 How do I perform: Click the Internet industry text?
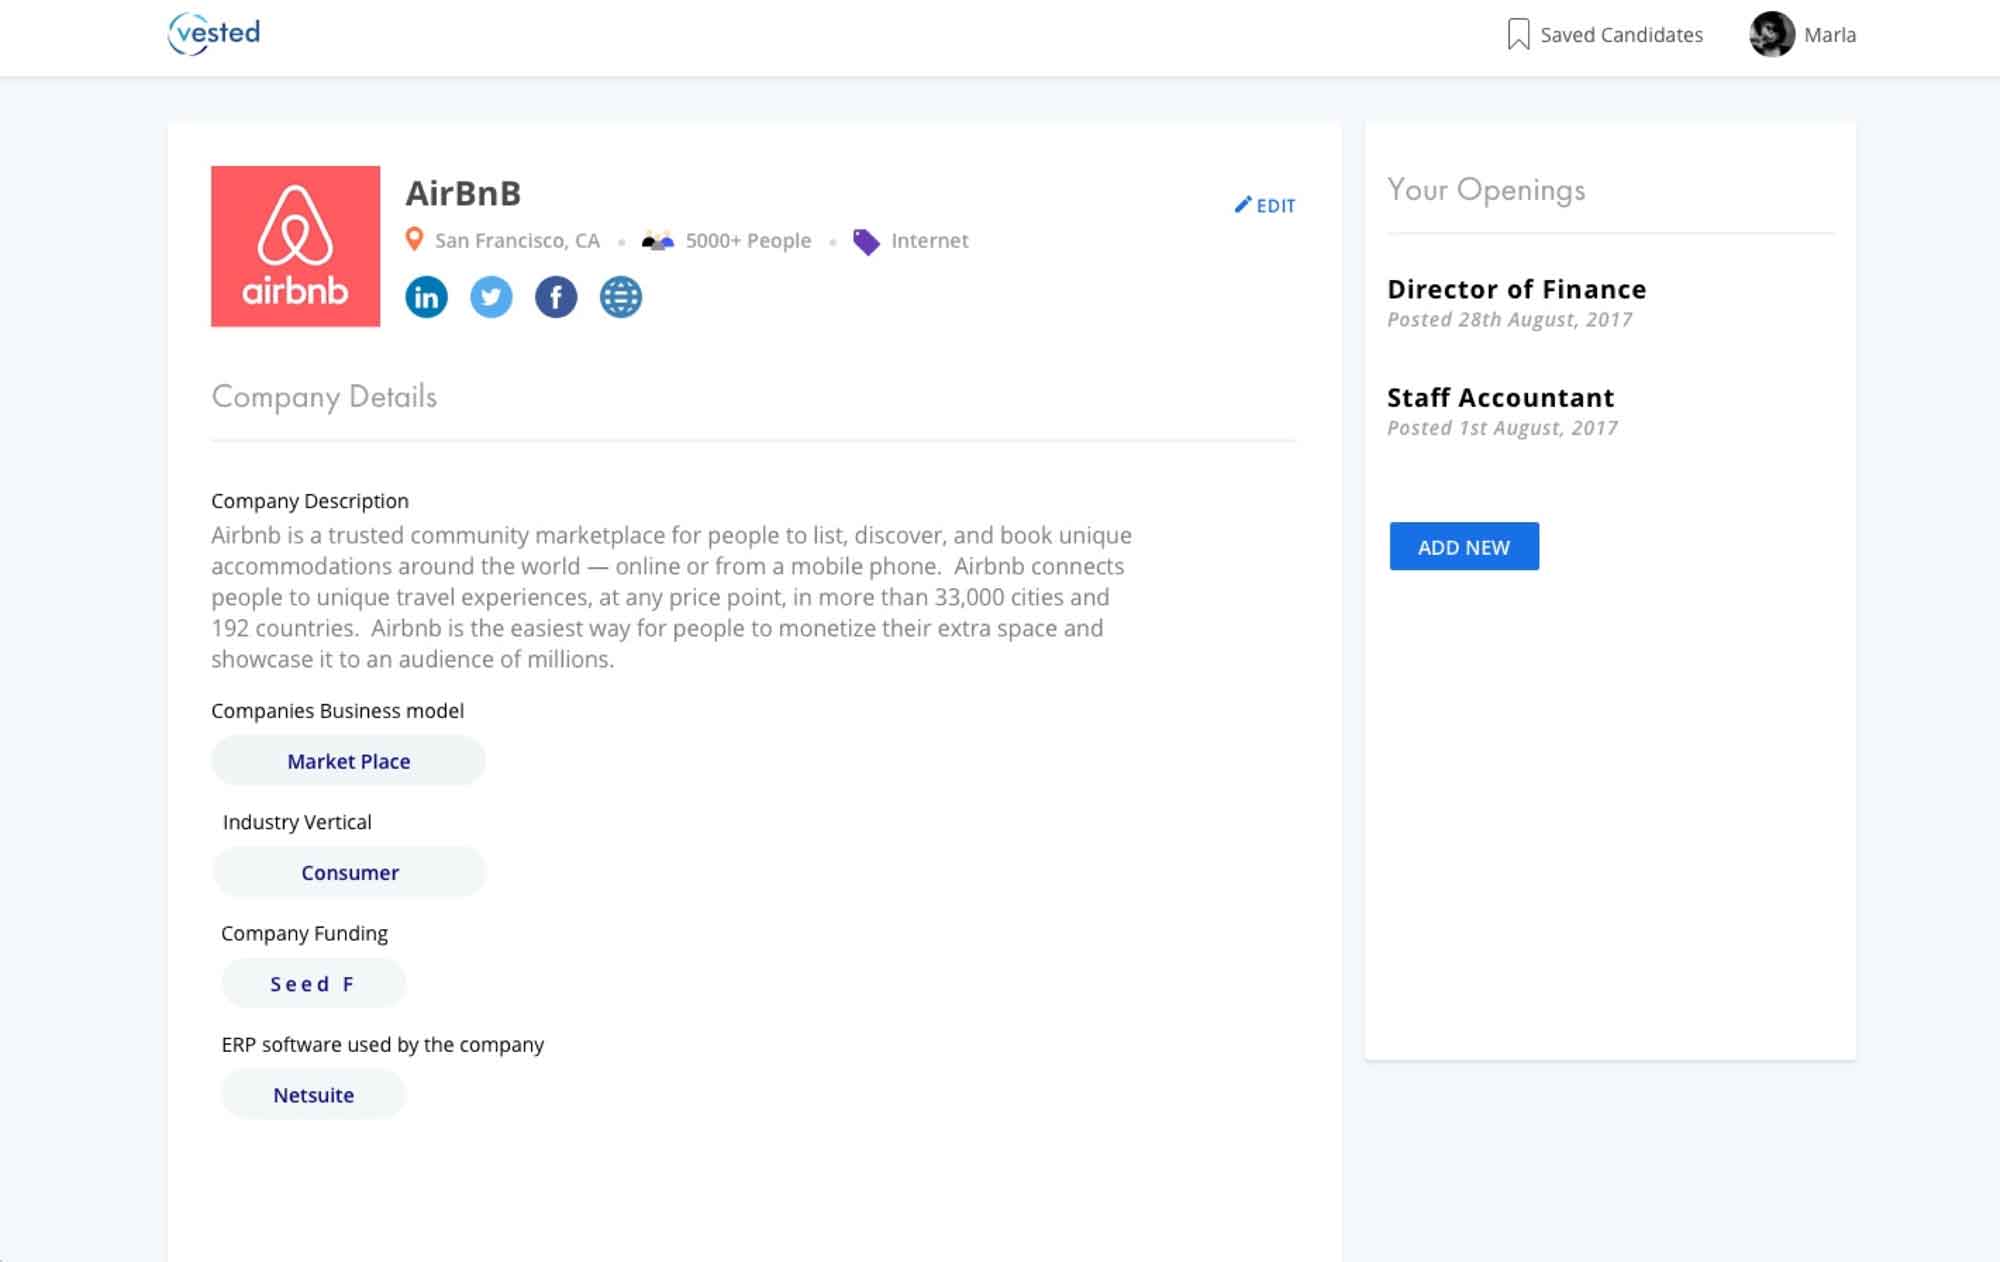pyautogui.click(x=929, y=241)
